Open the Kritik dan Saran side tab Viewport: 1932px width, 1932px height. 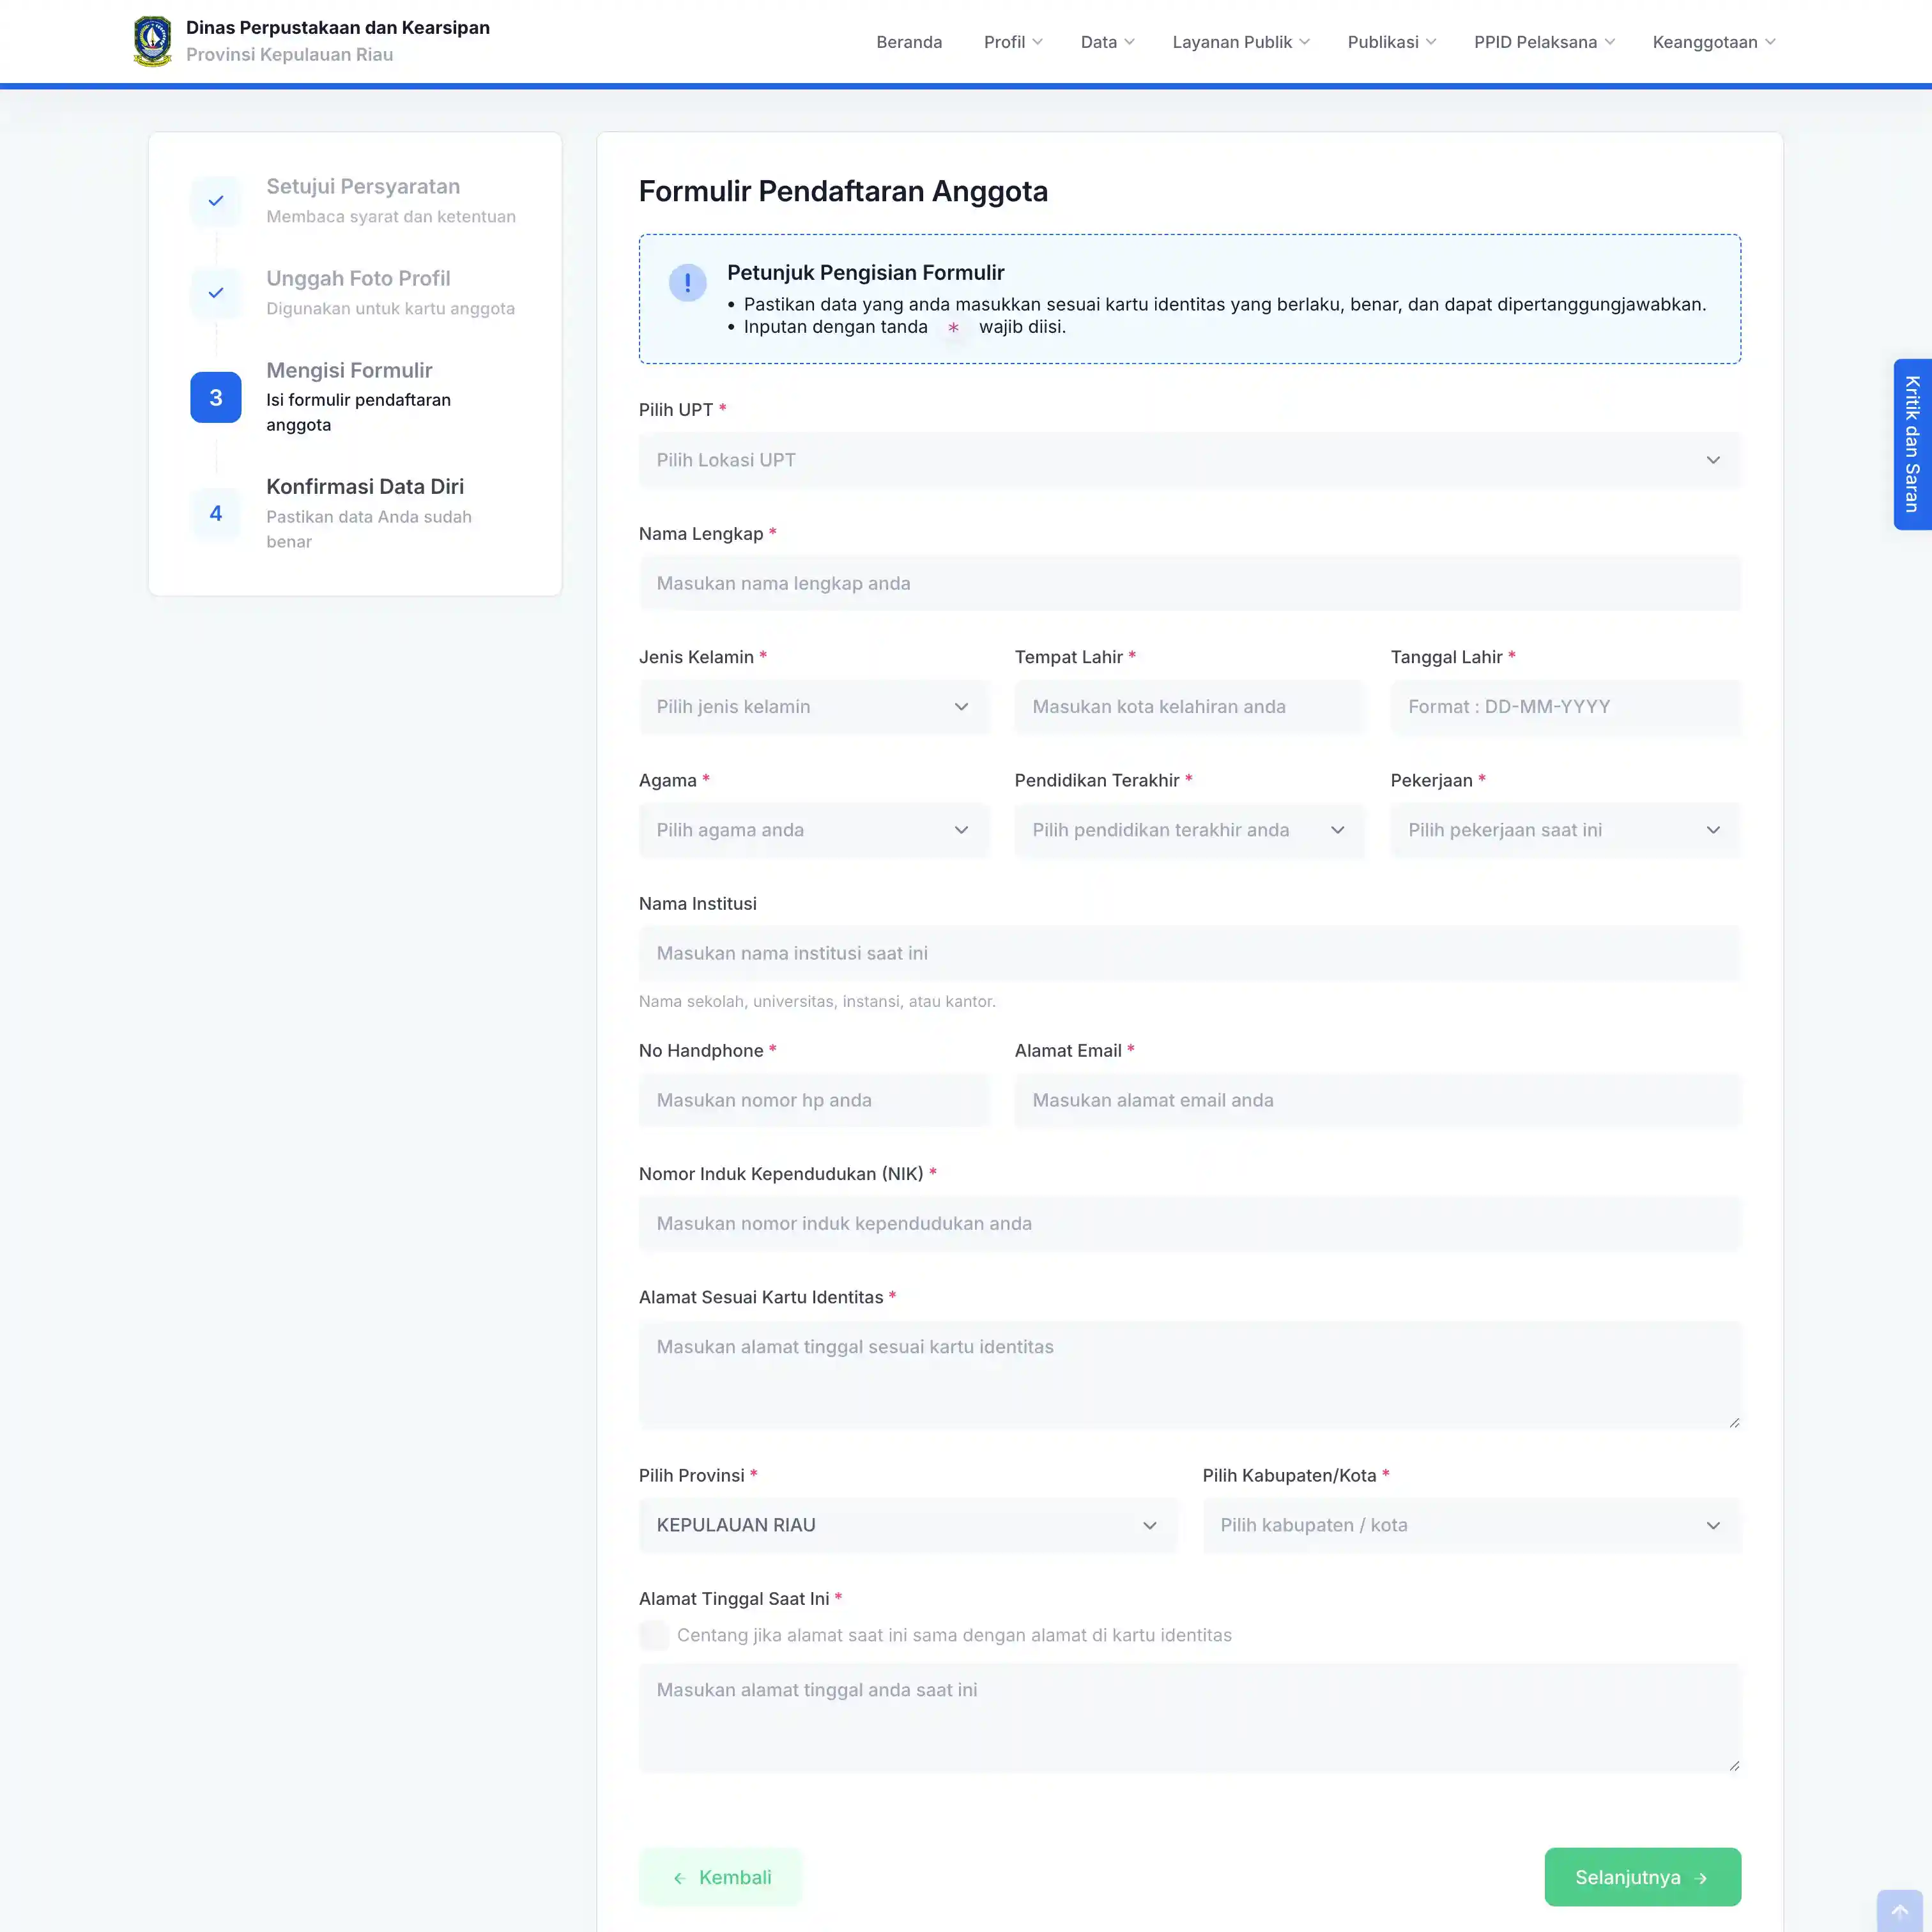pyautogui.click(x=1912, y=444)
